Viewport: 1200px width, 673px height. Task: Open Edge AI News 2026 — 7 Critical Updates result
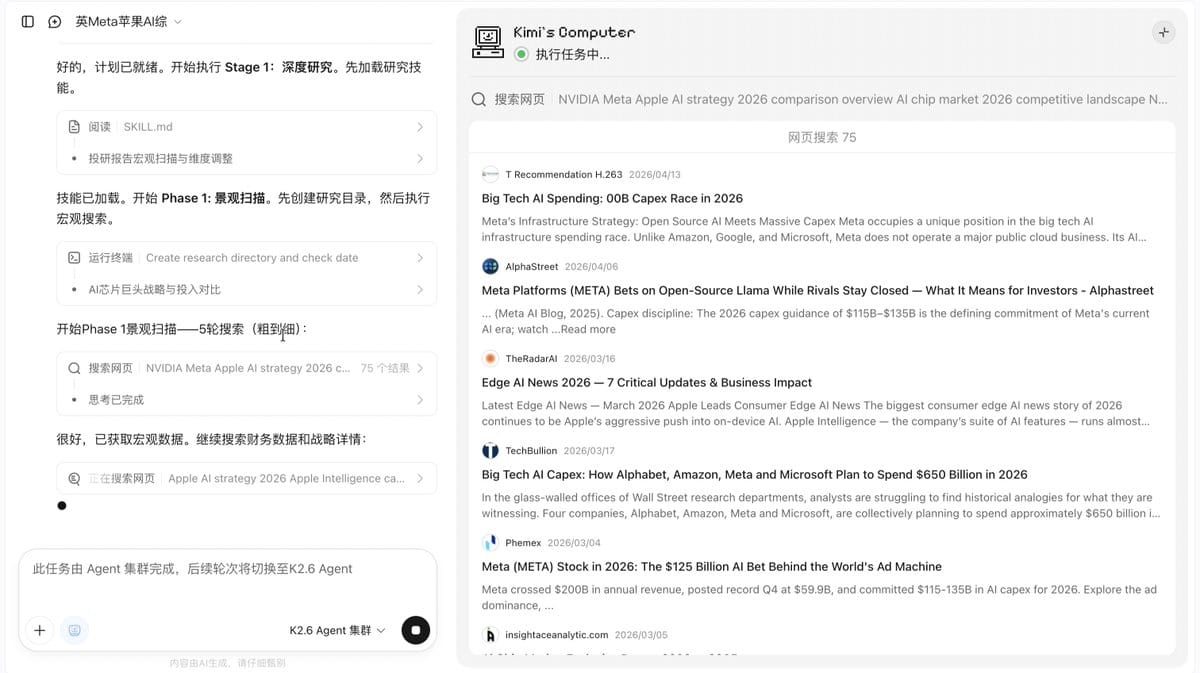(x=646, y=382)
